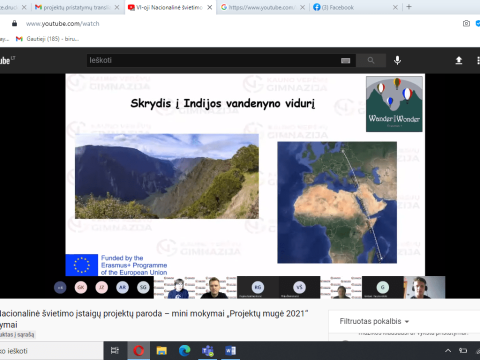Open a new browser tab
The height and width of the screenshot is (360, 480).
[x=409, y=7]
